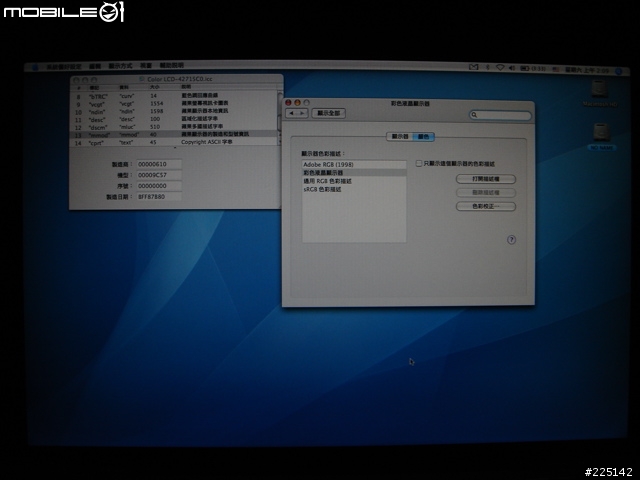Image resolution: width=640 pixels, height=480 pixels.
Task: Click the date and time in menu bar
Action: point(587,70)
